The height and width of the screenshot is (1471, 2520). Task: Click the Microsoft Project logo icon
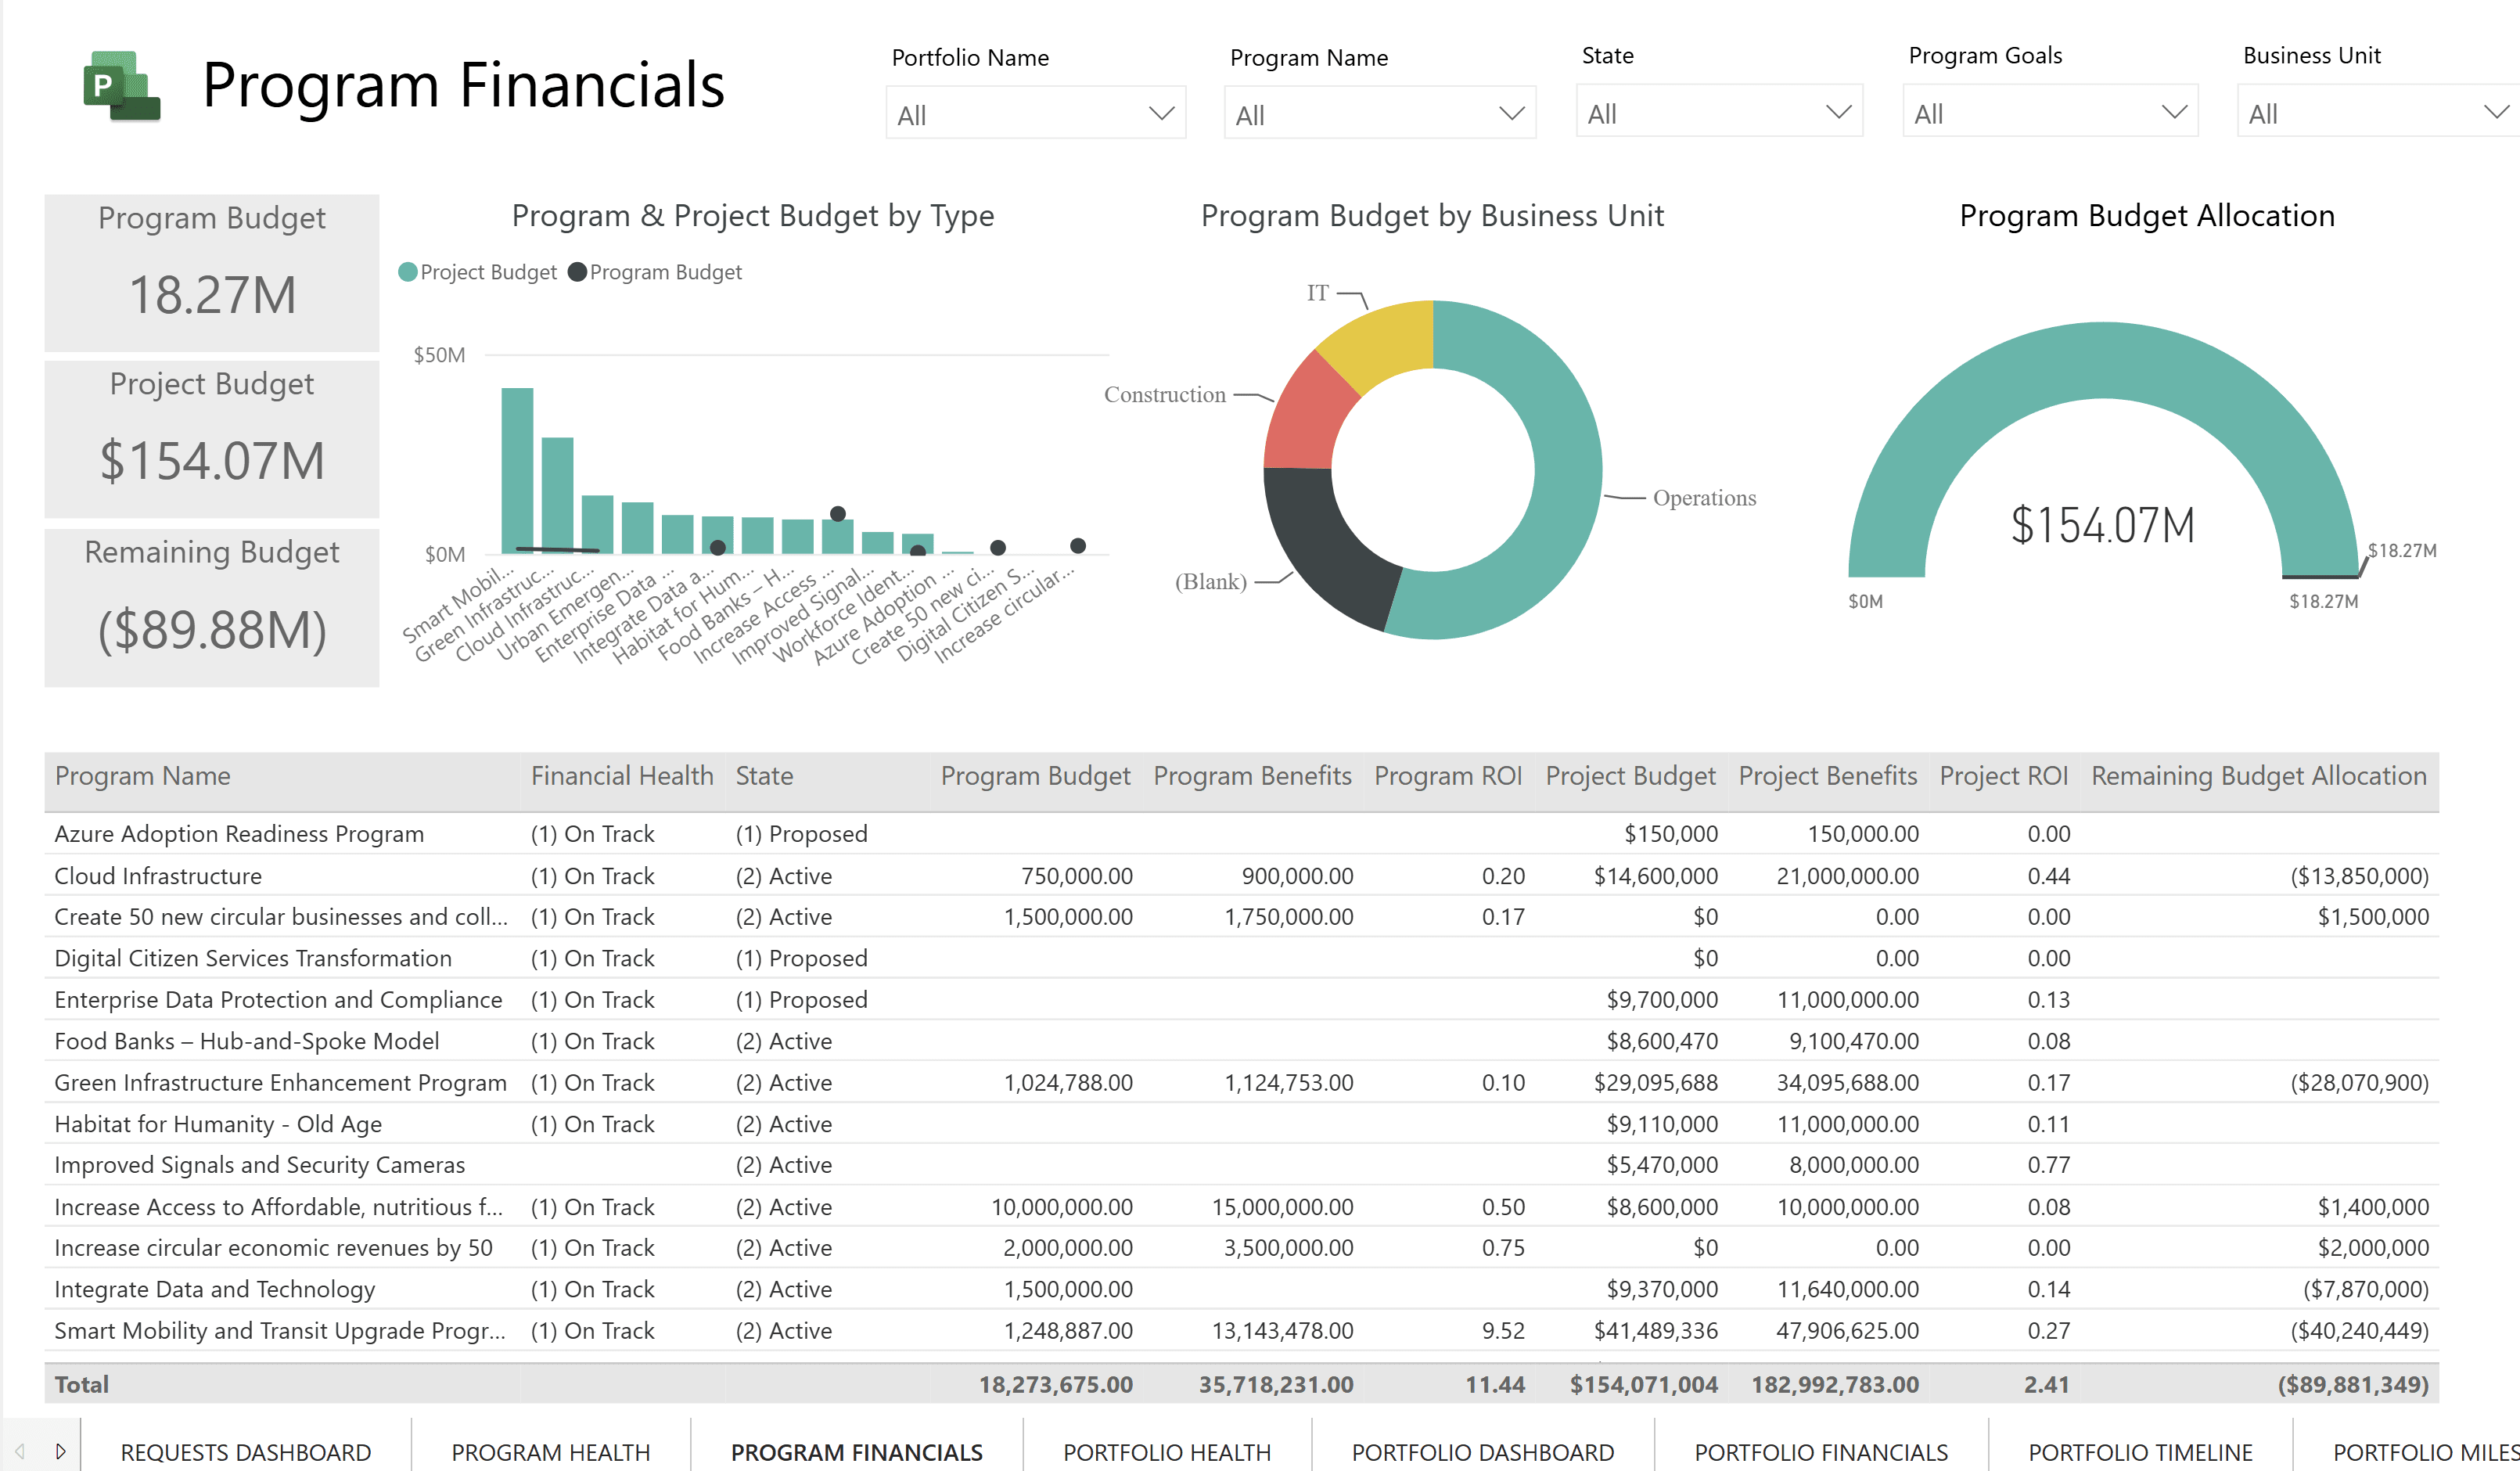(121, 86)
